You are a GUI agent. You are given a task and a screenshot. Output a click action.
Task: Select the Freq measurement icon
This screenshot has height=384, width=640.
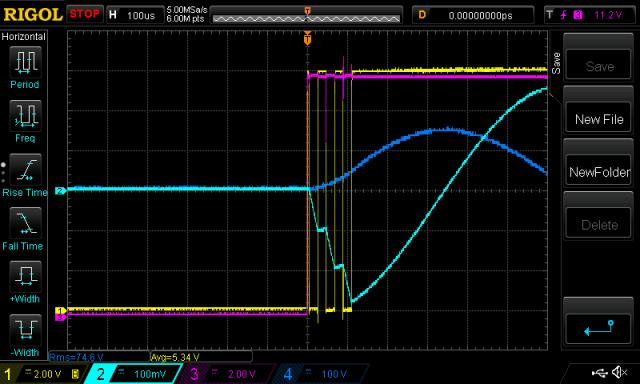click(25, 116)
